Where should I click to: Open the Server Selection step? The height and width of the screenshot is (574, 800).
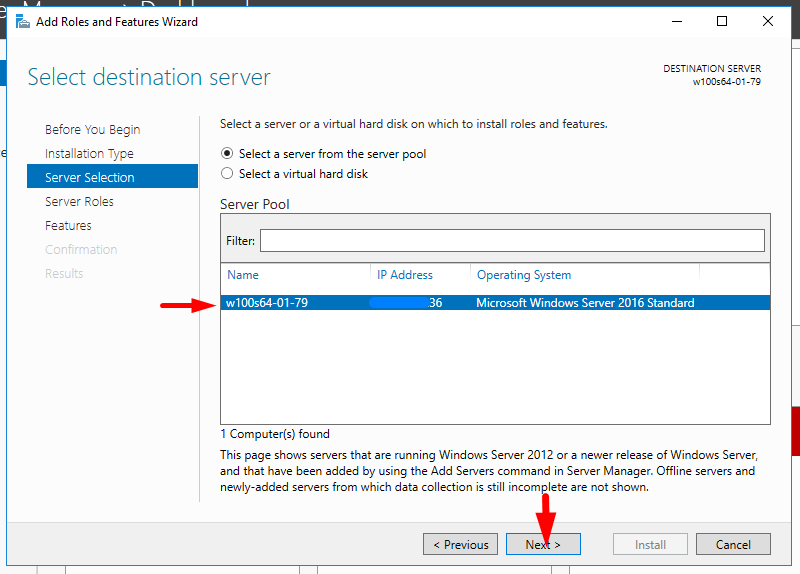89,178
